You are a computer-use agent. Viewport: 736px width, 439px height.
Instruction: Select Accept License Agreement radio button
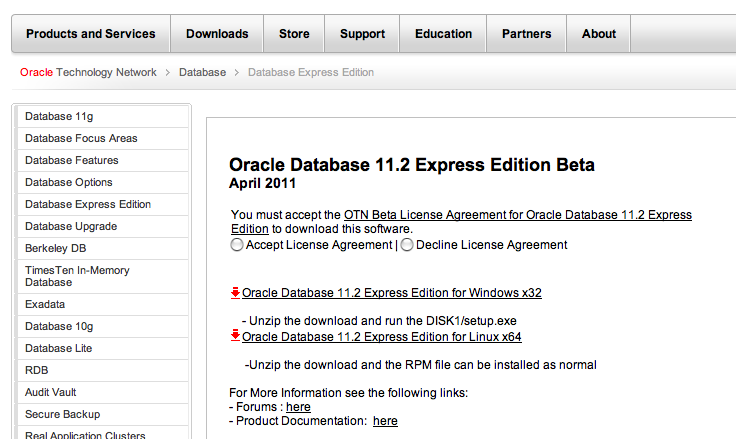(237, 245)
